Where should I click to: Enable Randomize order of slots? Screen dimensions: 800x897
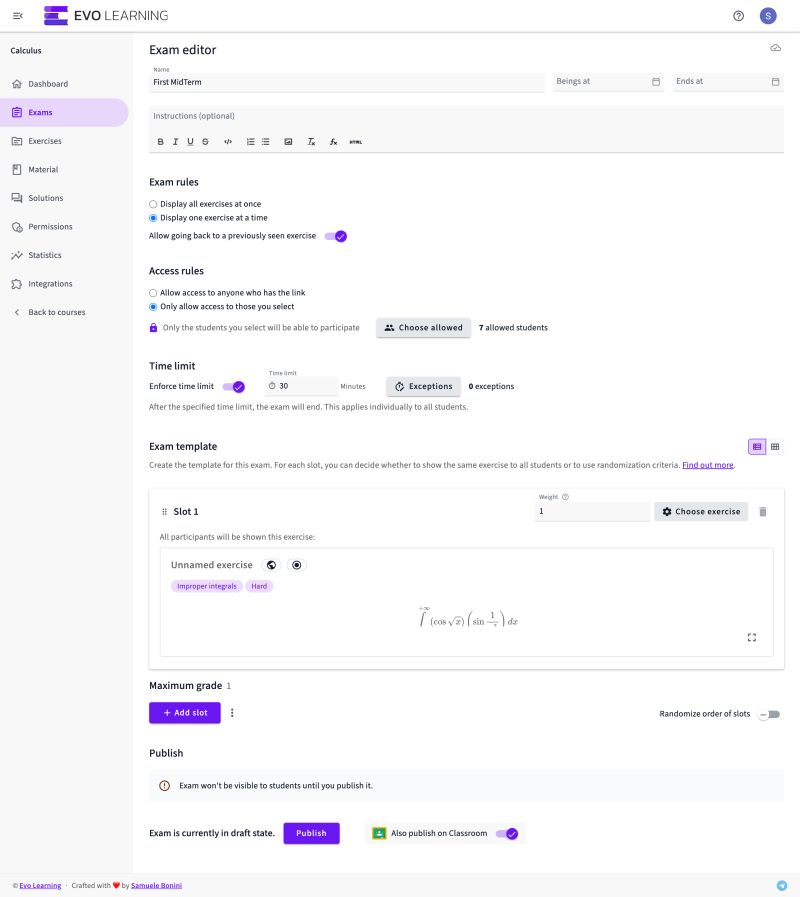tap(769, 713)
